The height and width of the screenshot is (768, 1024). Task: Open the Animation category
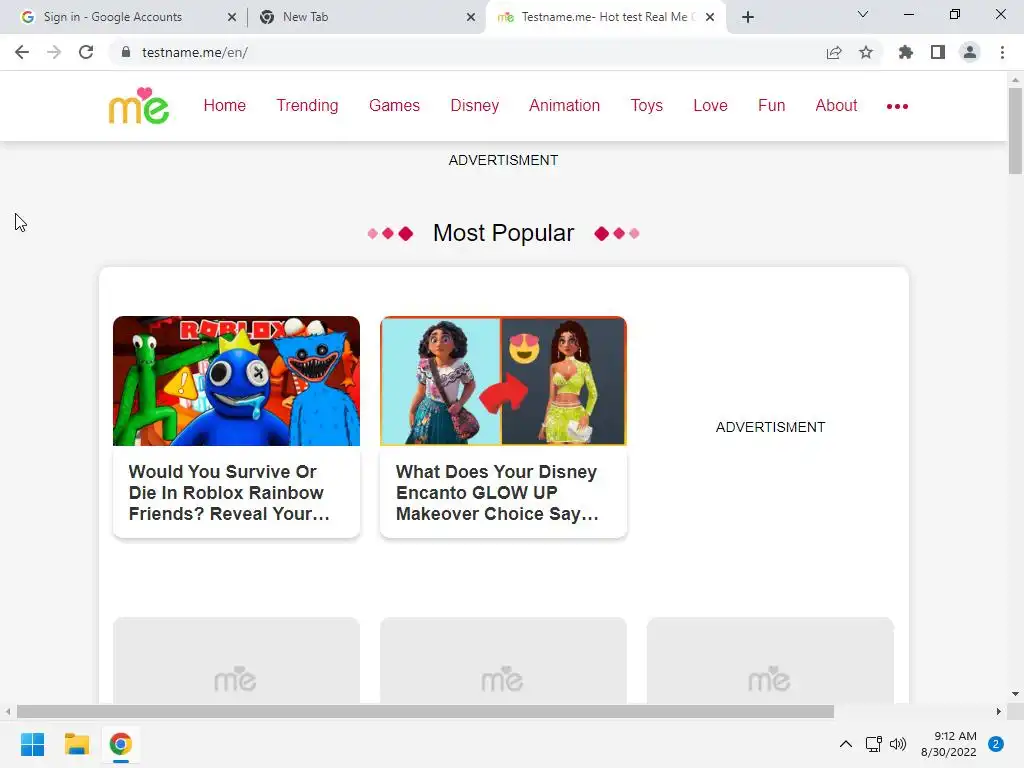click(564, 106)
